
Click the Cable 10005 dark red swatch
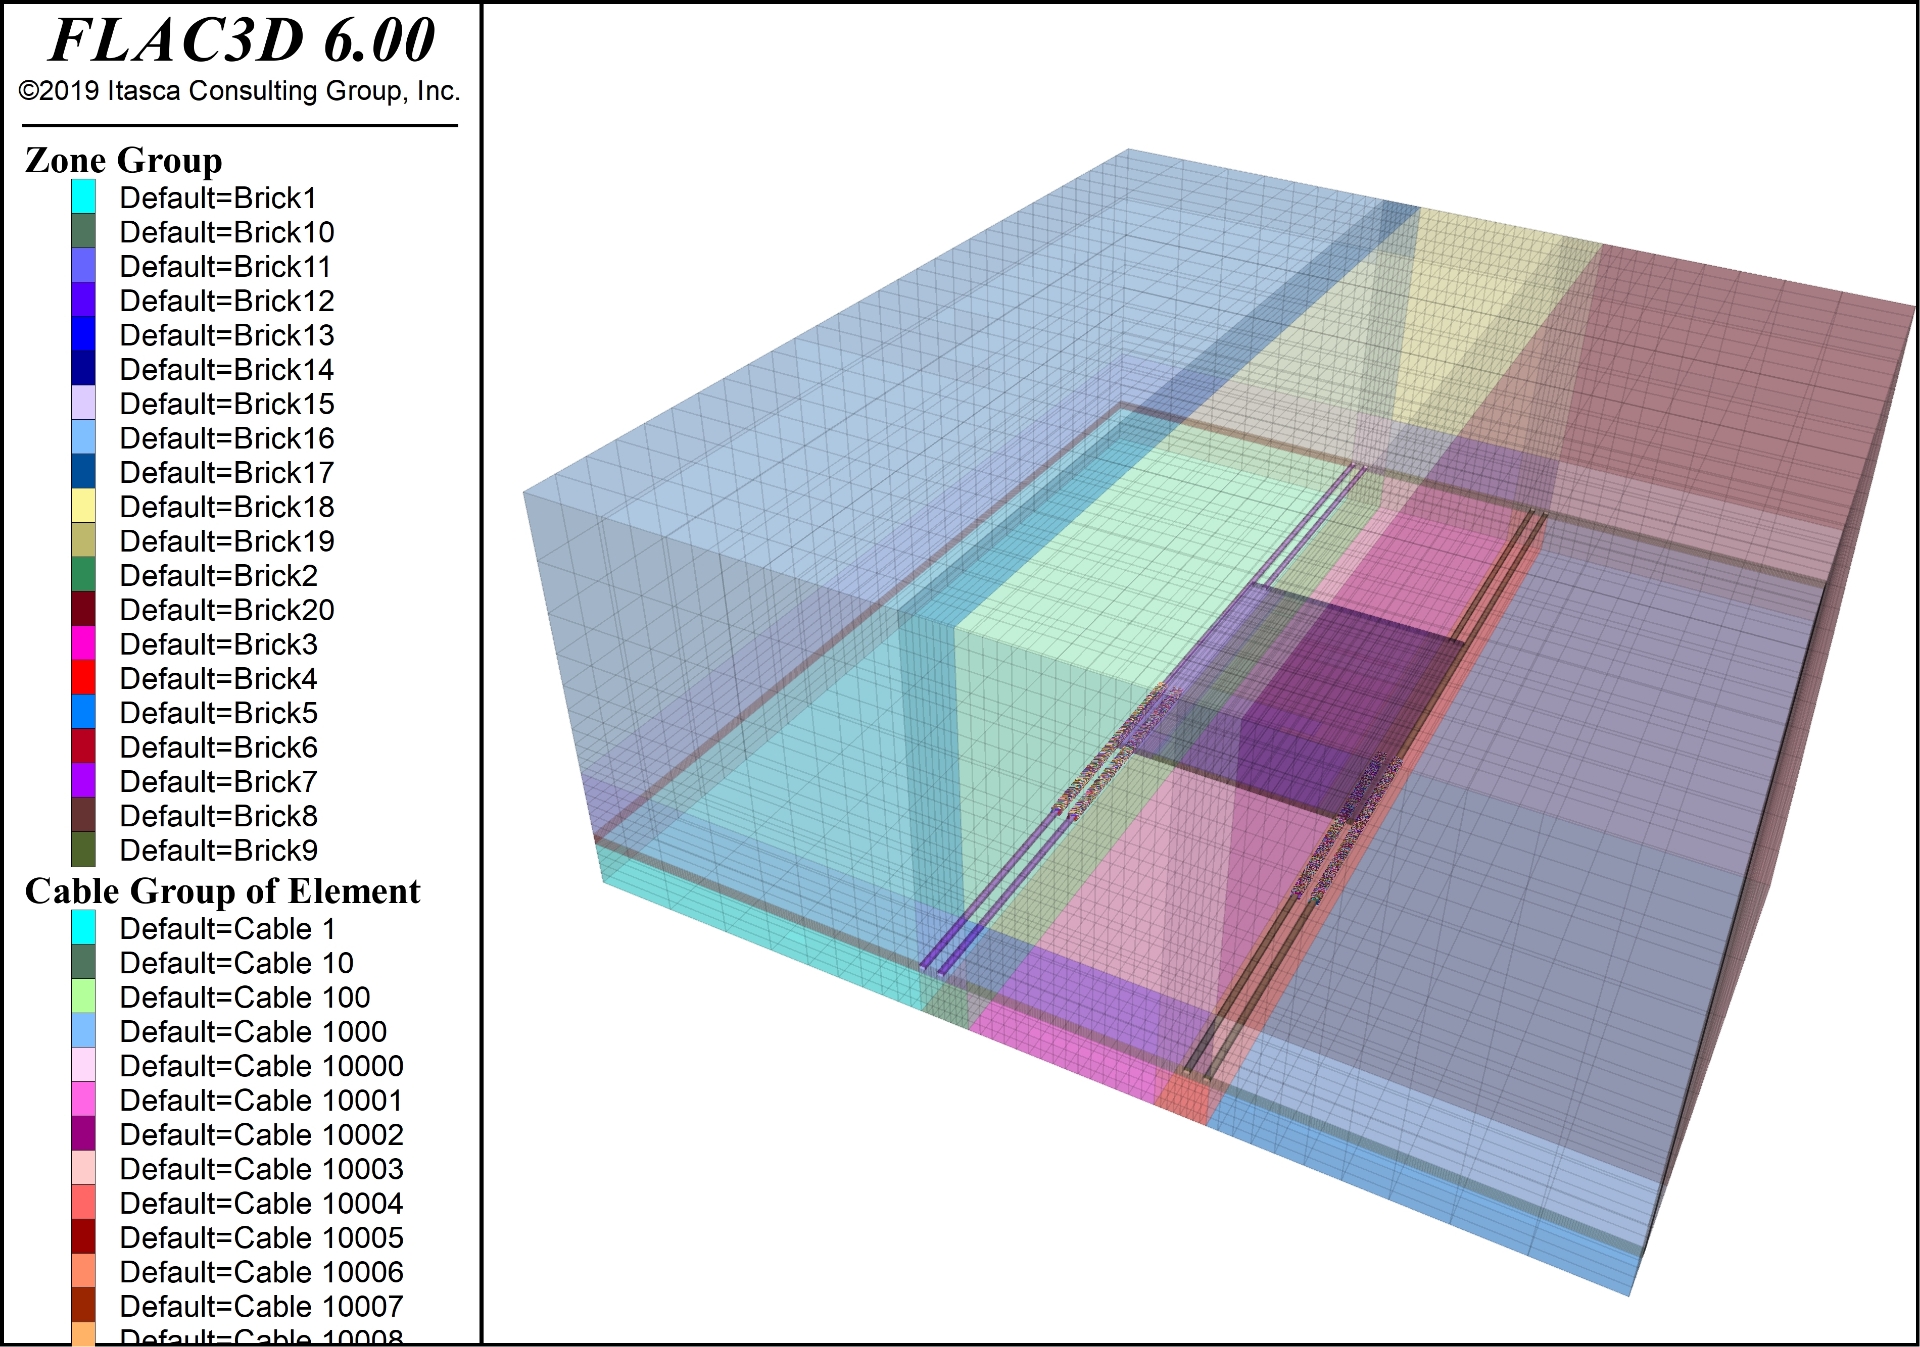(84, 1237)
